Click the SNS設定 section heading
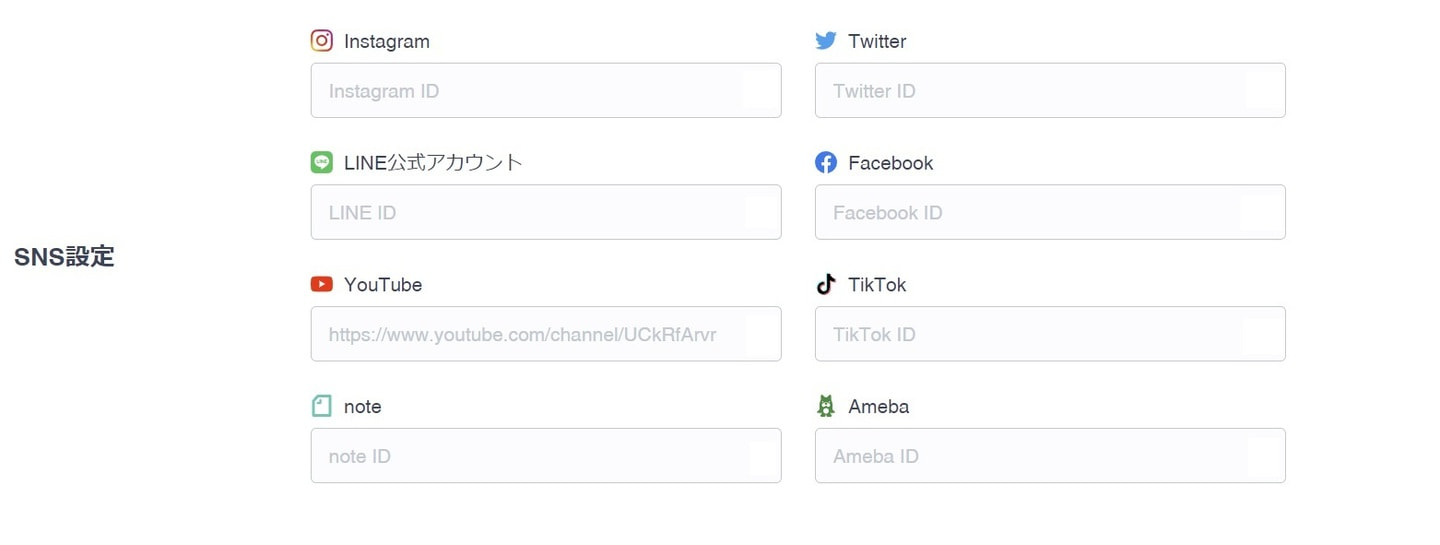Image resolution: width=1440 pixels, height=545 pixels. coord(64,257)
